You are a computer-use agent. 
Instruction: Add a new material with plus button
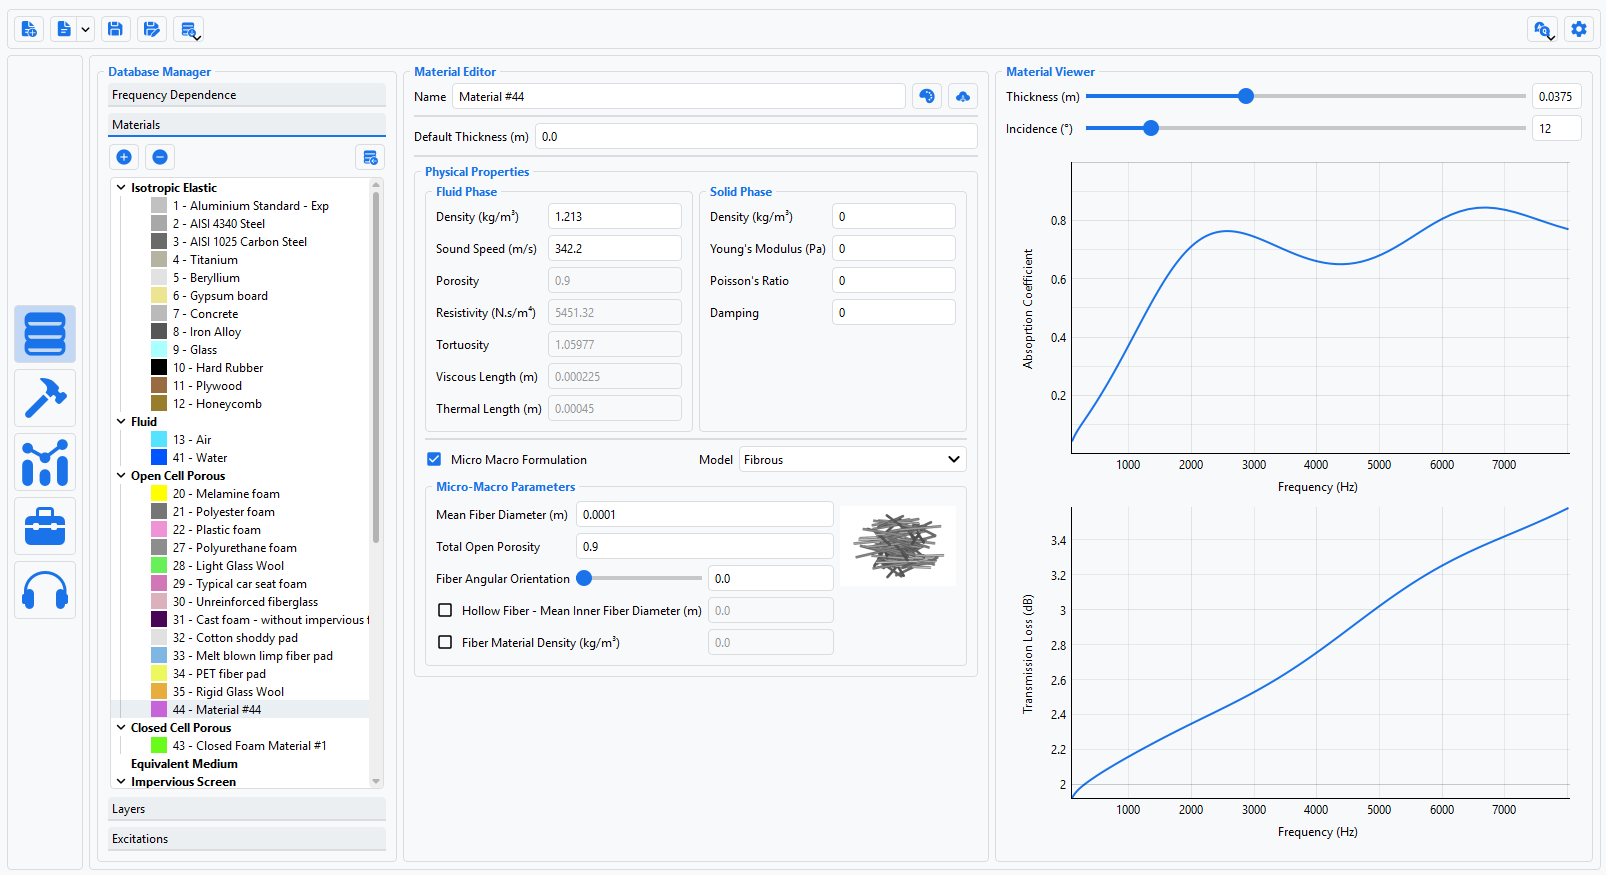tap(124, 157)
